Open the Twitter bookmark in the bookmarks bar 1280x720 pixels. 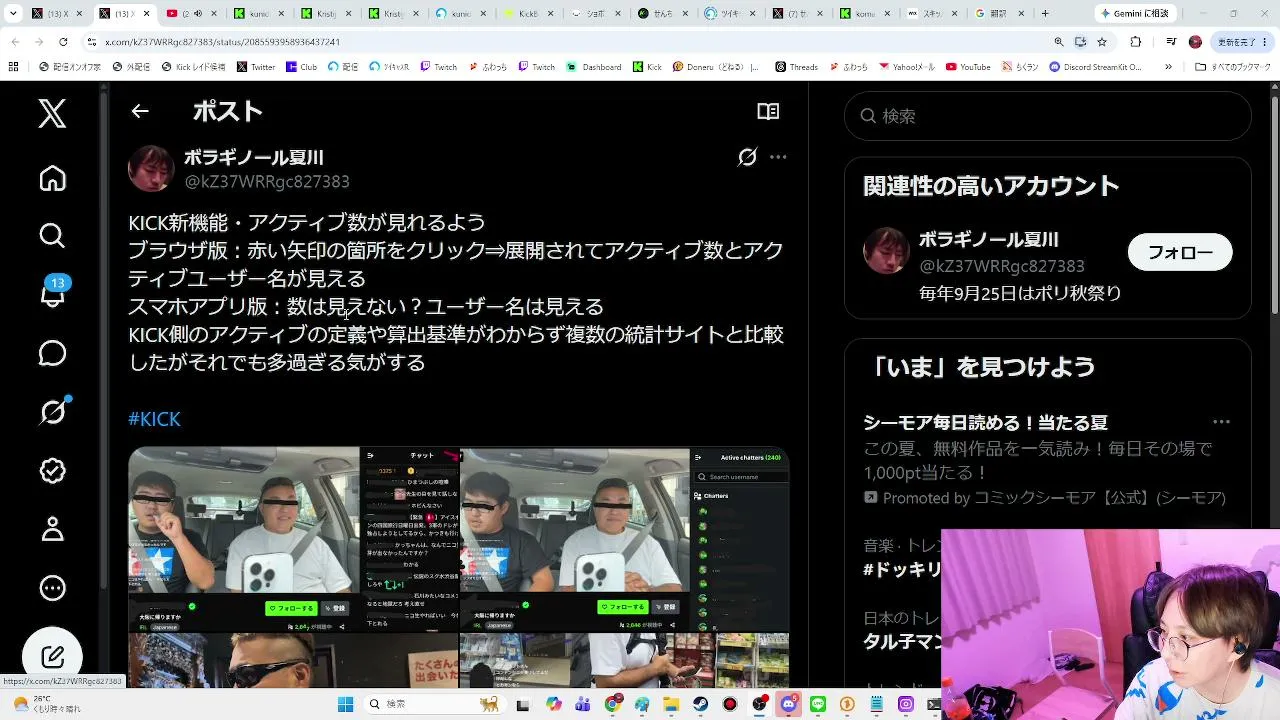(x=256, y=67)
